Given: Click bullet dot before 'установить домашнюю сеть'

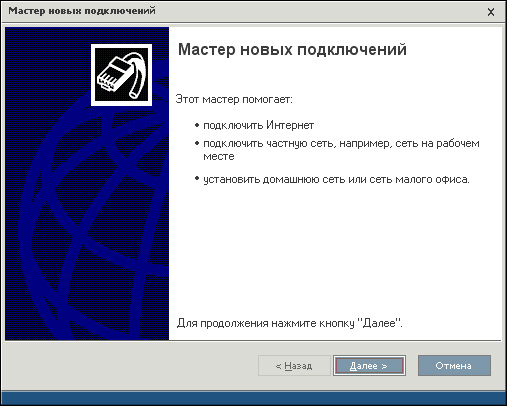Looking at the screenshot, I should pos(197,179).
